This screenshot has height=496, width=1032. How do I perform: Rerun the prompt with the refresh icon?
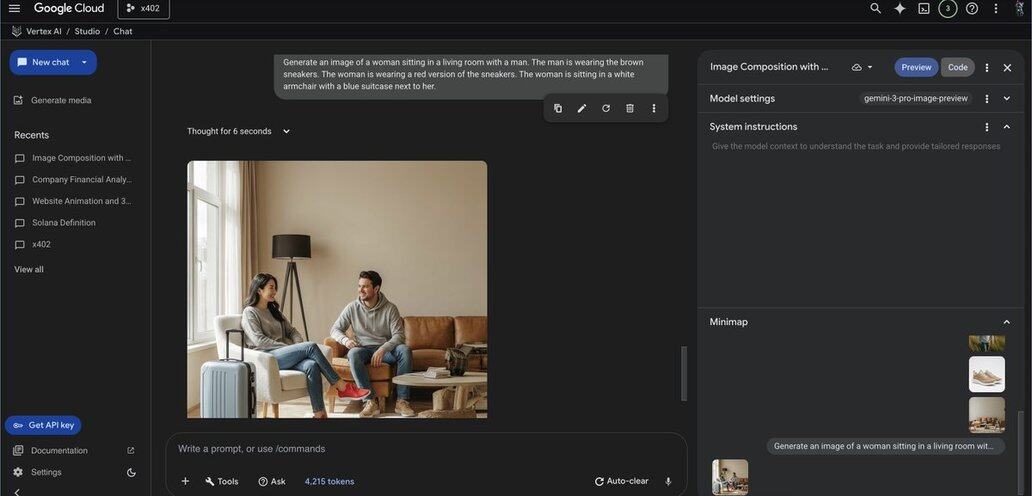coord(606,108)
